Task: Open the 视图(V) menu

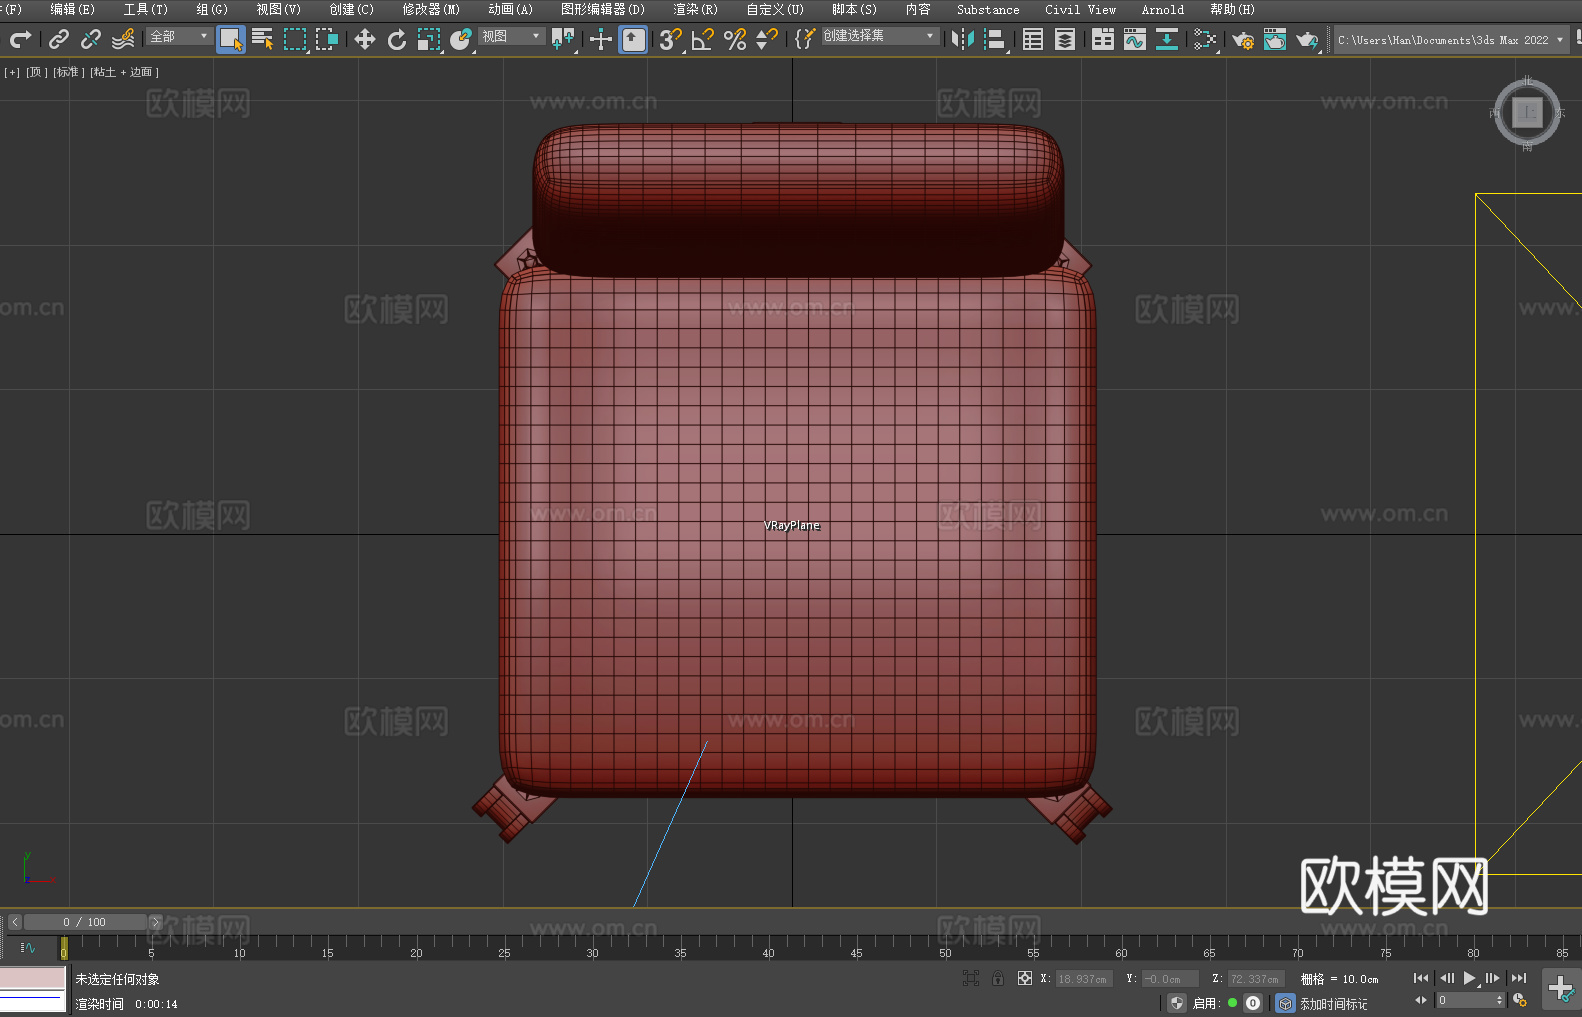Action: (x=279, y=9)
